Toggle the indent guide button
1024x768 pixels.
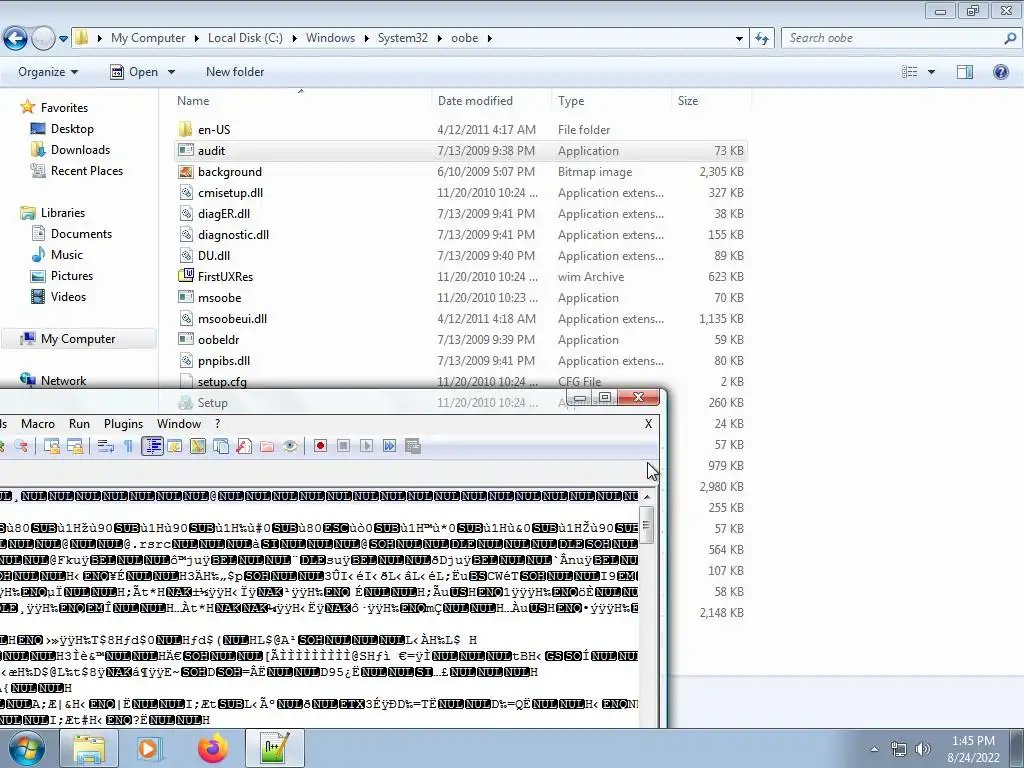tap(152, 446)
